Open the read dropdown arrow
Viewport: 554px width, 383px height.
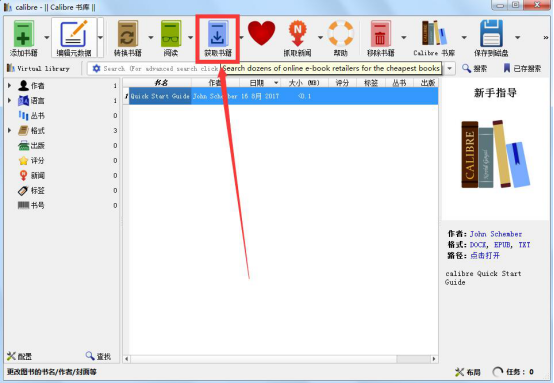(190, 37)
